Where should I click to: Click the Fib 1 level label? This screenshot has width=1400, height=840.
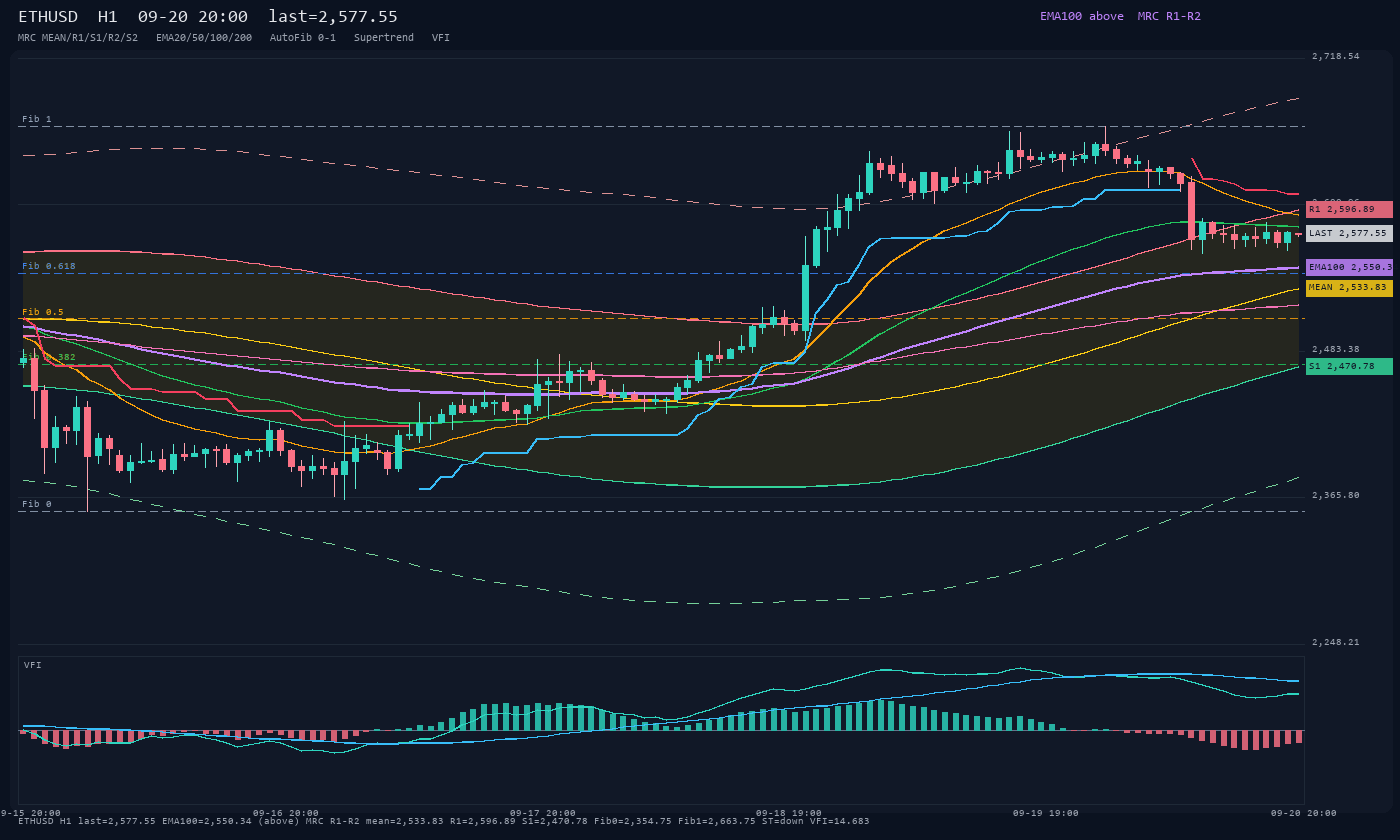[37, 119]
